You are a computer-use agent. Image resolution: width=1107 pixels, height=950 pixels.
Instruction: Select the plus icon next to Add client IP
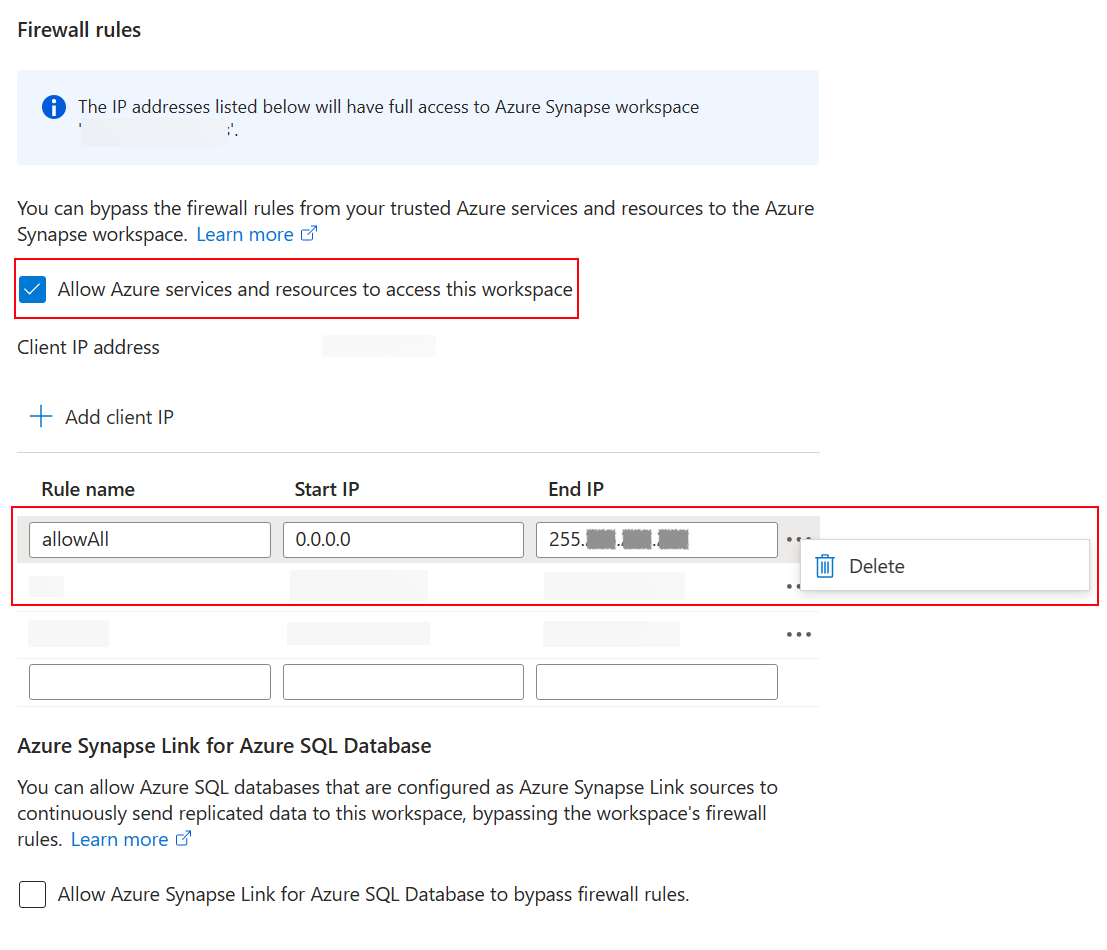pos(40,417)
